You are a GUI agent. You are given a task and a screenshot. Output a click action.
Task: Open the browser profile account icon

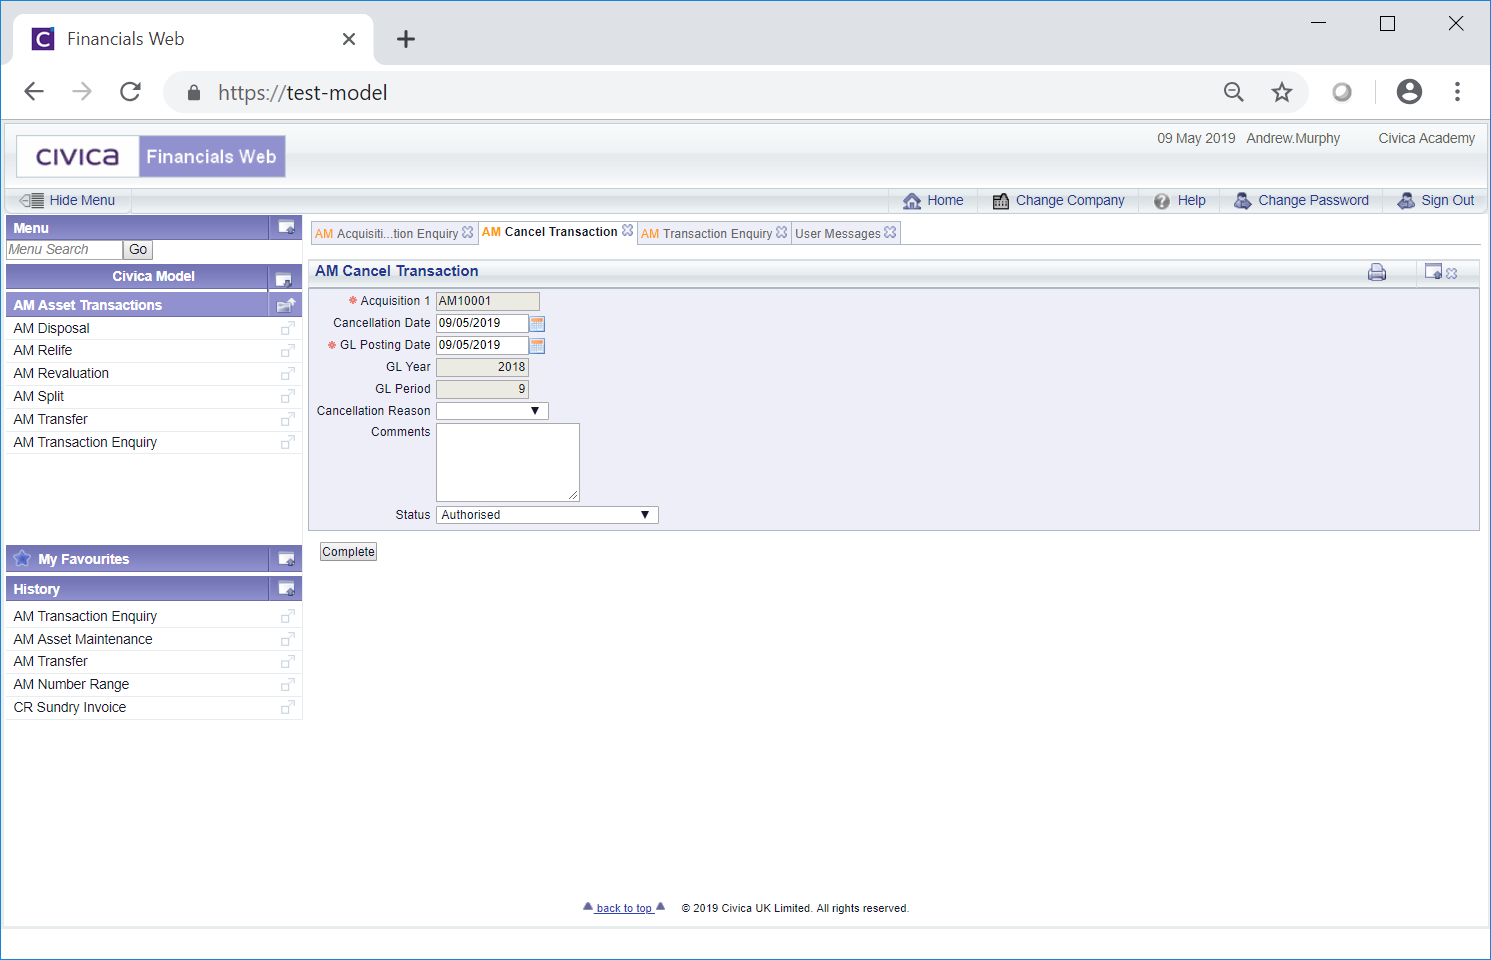(1409, 92)
